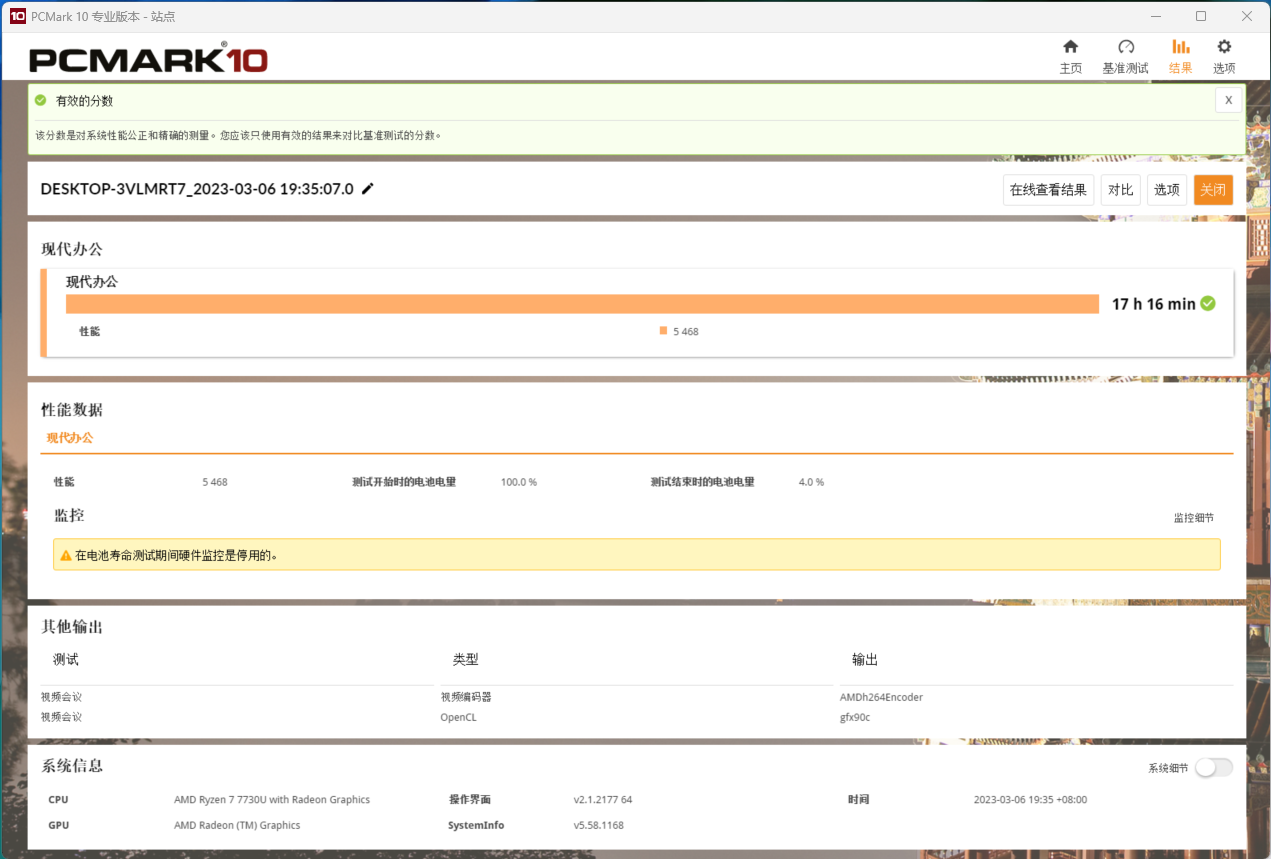Viewport: 1271px width, 859px height.
Task: Dismiss the valid score notice with X
Action: (x=1229, y=100)
